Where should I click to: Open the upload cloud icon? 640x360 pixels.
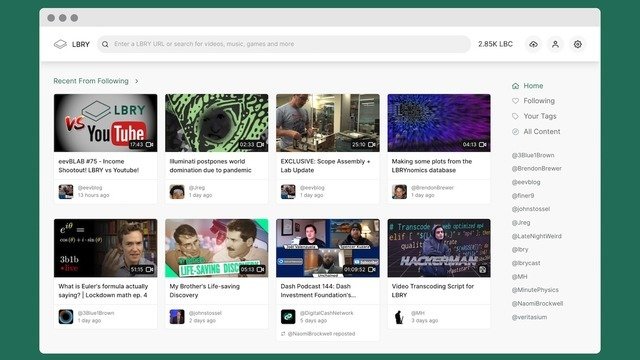(x=533, y=44)
